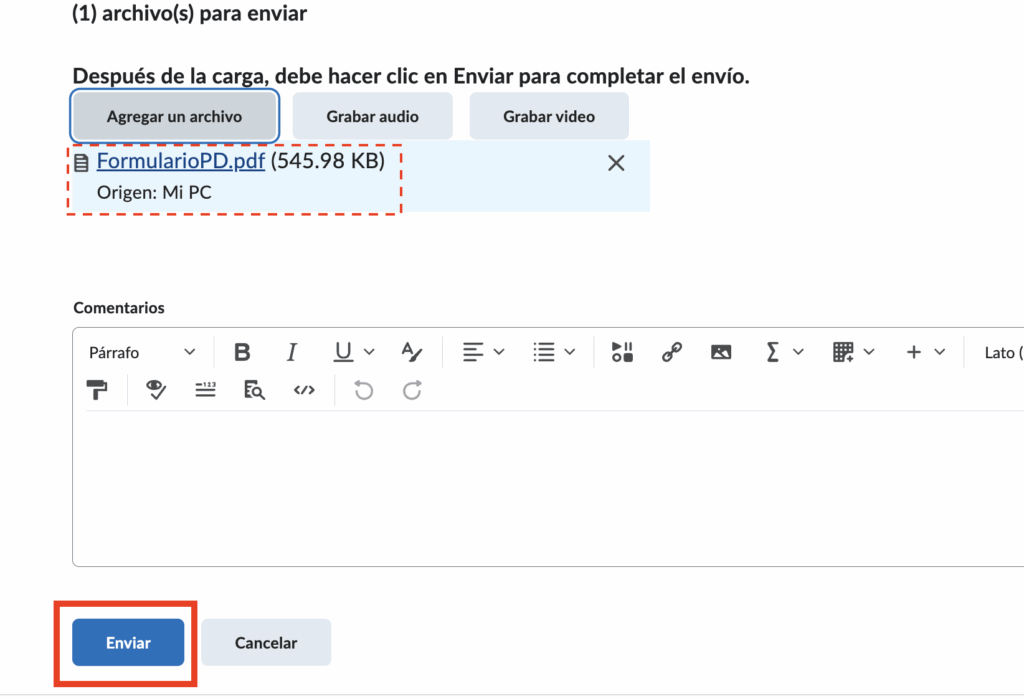
Task: Open the FormularioPD.pdf file link
Action: [181, 162]
